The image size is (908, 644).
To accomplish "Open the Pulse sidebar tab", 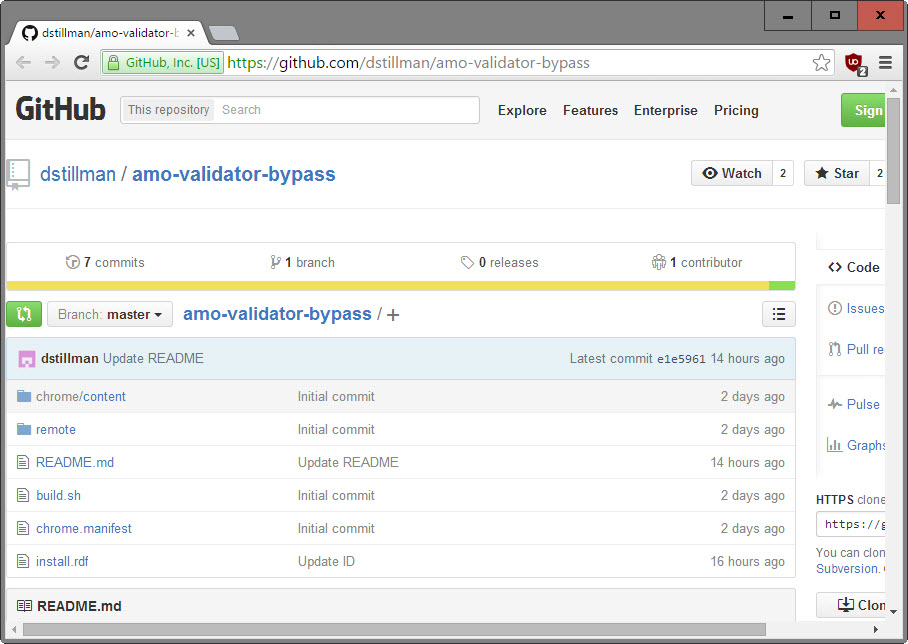I will pyautogui.click(x=854, y=404).
